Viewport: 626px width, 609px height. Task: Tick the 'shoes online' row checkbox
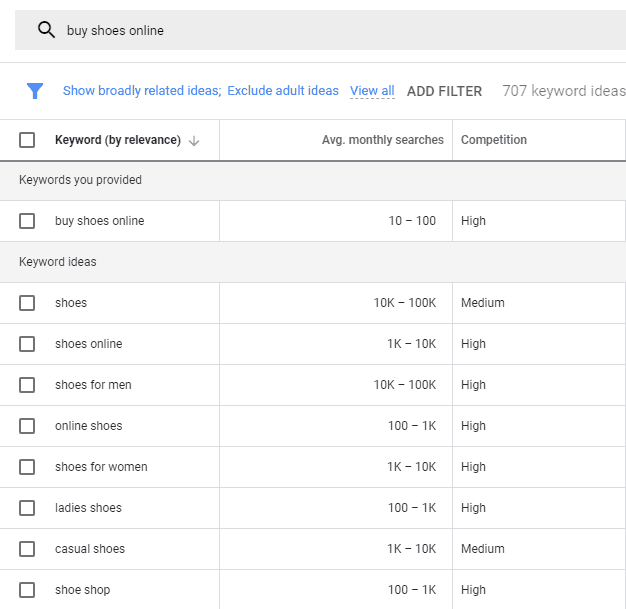click(27, 344)
